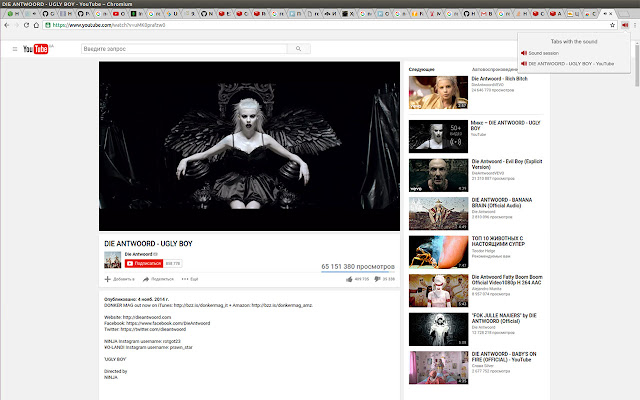Open the 'Ещё' three-dots options
The height and width of the screenshot is (400, 640).
click(190, 279)
